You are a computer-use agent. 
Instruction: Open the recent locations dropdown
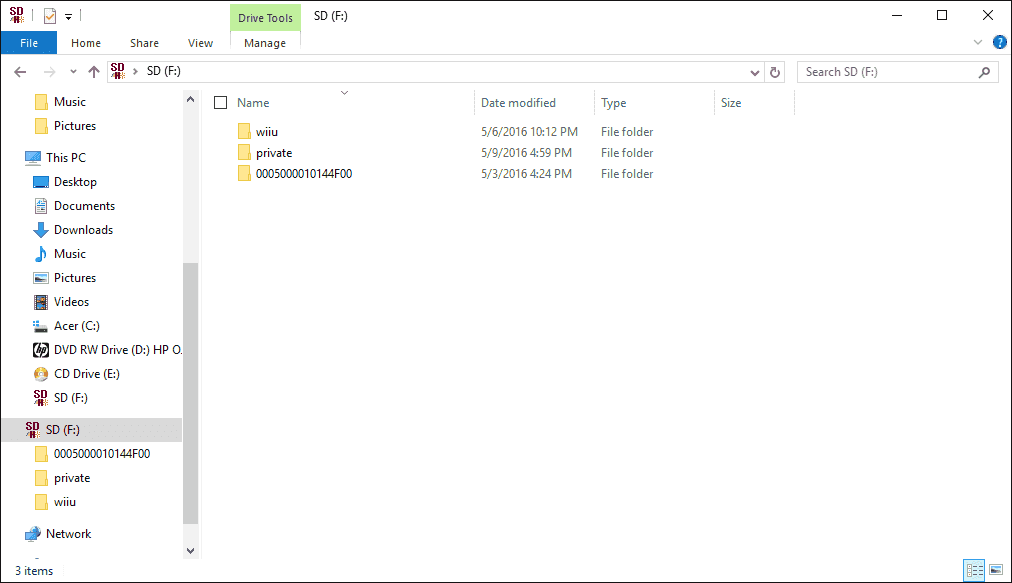(73, 72)
